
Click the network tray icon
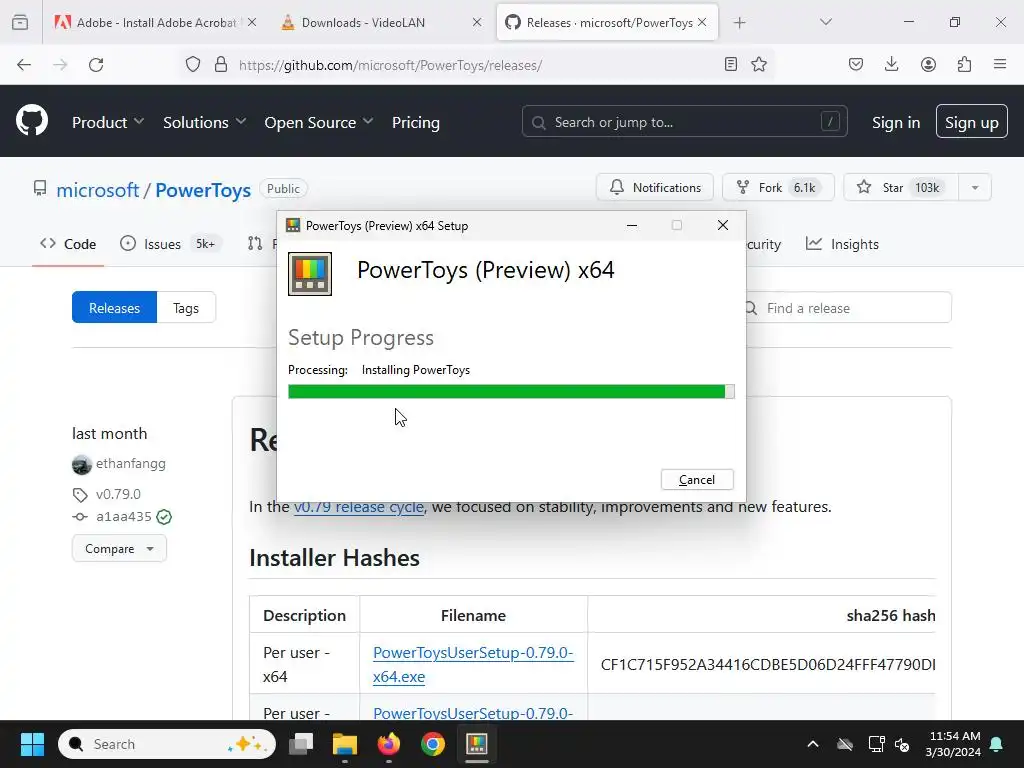(876, 744)
